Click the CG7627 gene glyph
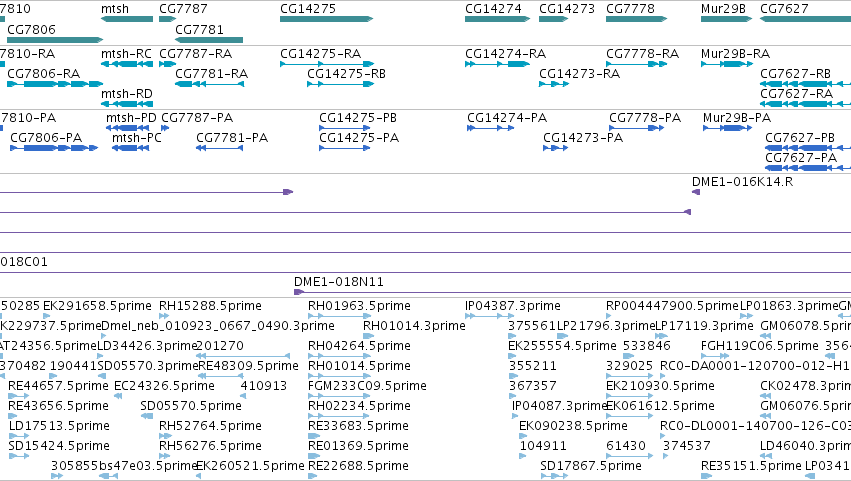Screen dimensions: 851x481 tap(805, 19)
